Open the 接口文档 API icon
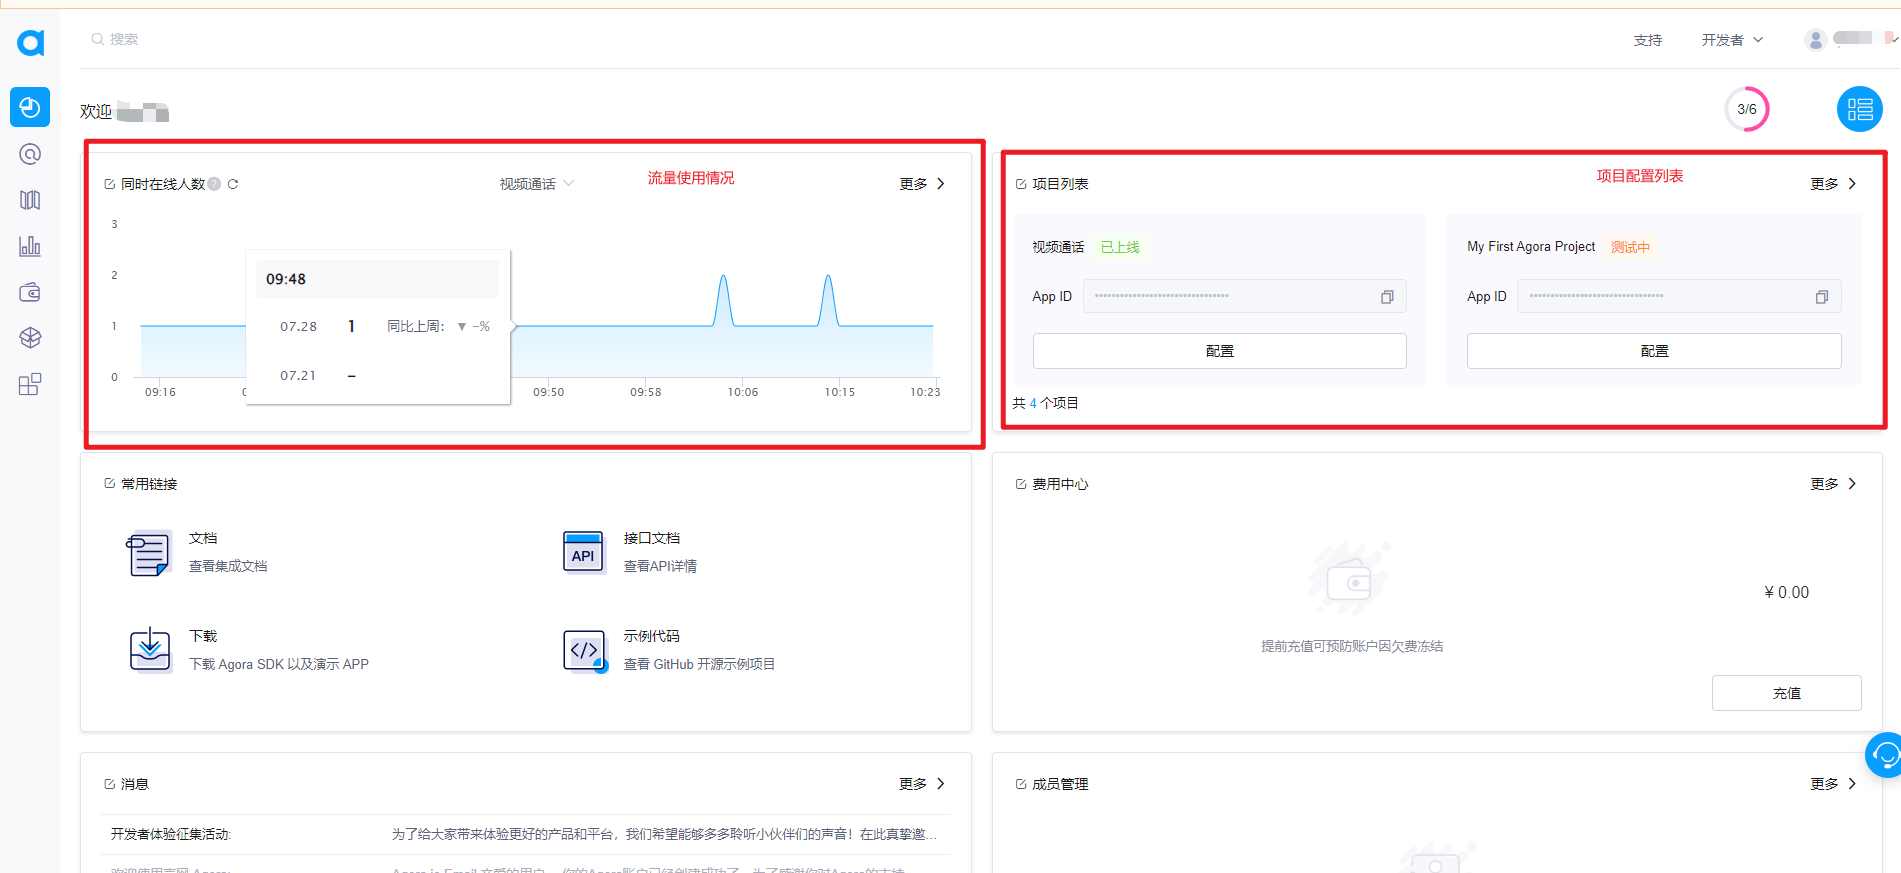The height and width of the screenshot is (873, 1901). coord(584,553)
